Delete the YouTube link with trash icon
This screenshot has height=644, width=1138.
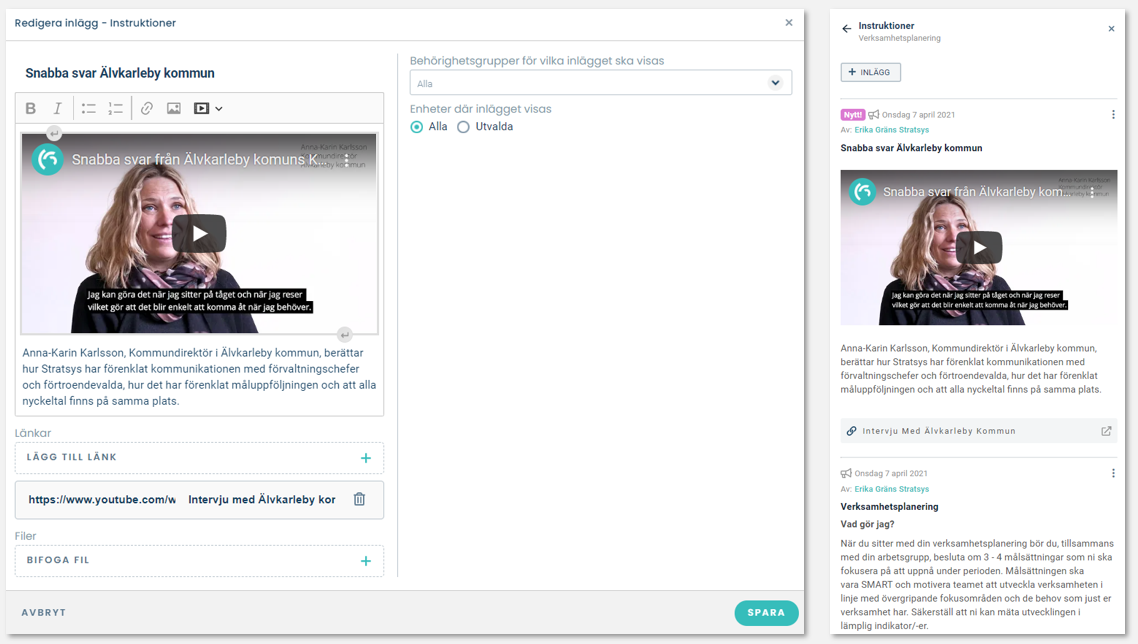coord(359,499)
